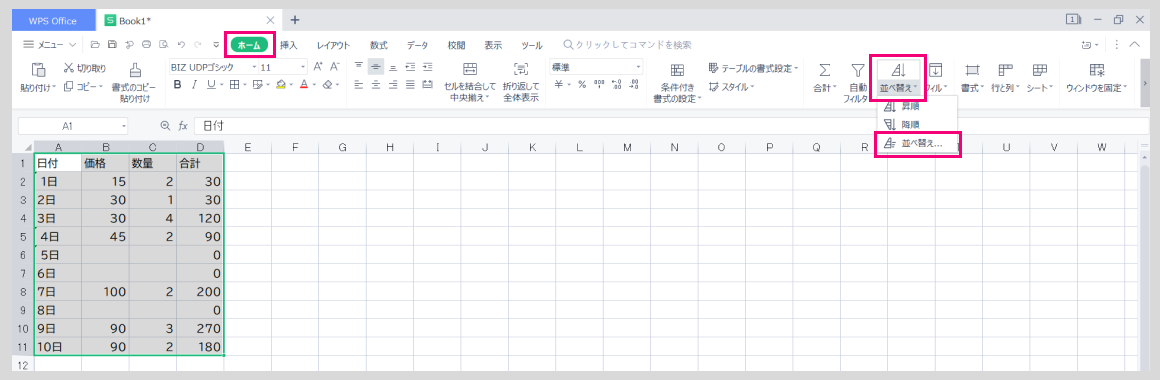Click the decrease indent icon

click(410, 67)
